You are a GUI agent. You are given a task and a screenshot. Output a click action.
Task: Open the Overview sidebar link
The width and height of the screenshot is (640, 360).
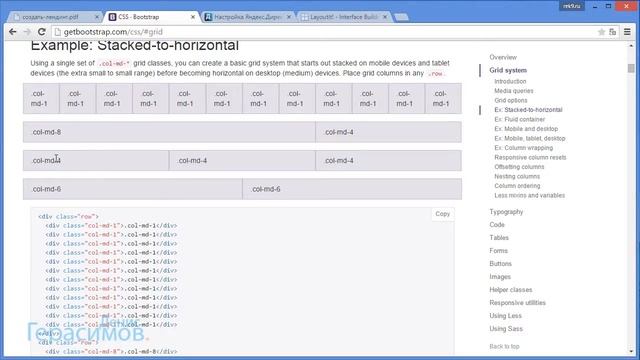pos(503,58)
